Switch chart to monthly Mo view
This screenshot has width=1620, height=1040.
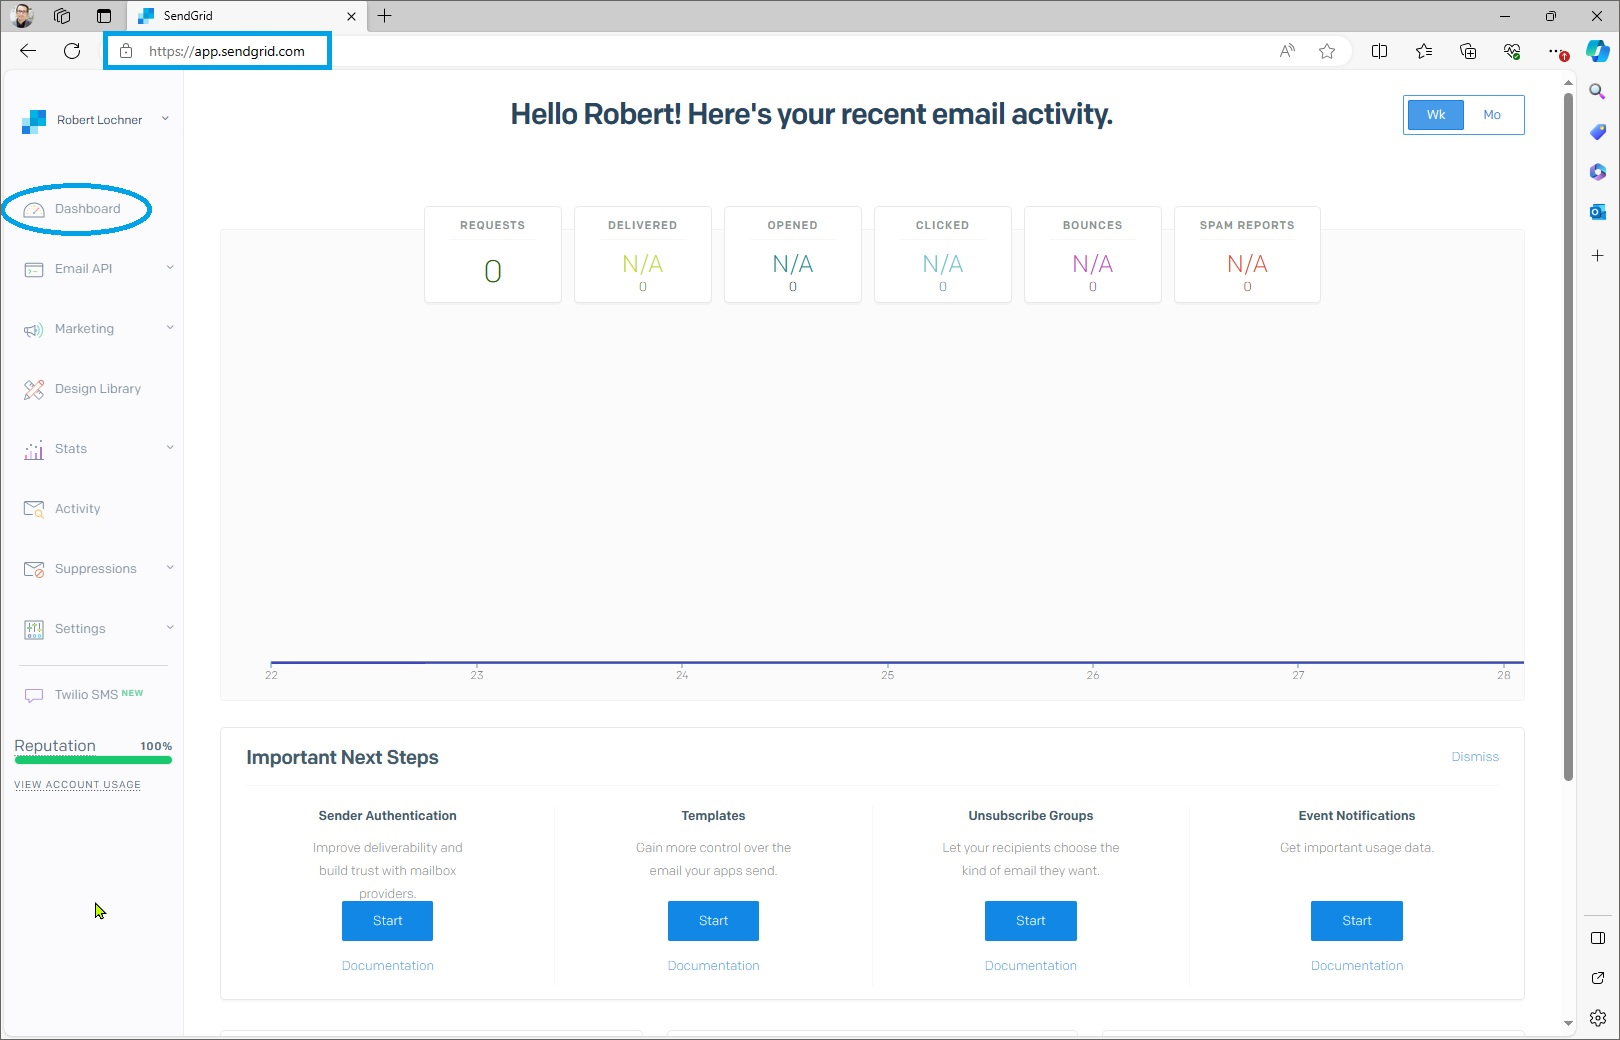click(x=1492, y=115)
